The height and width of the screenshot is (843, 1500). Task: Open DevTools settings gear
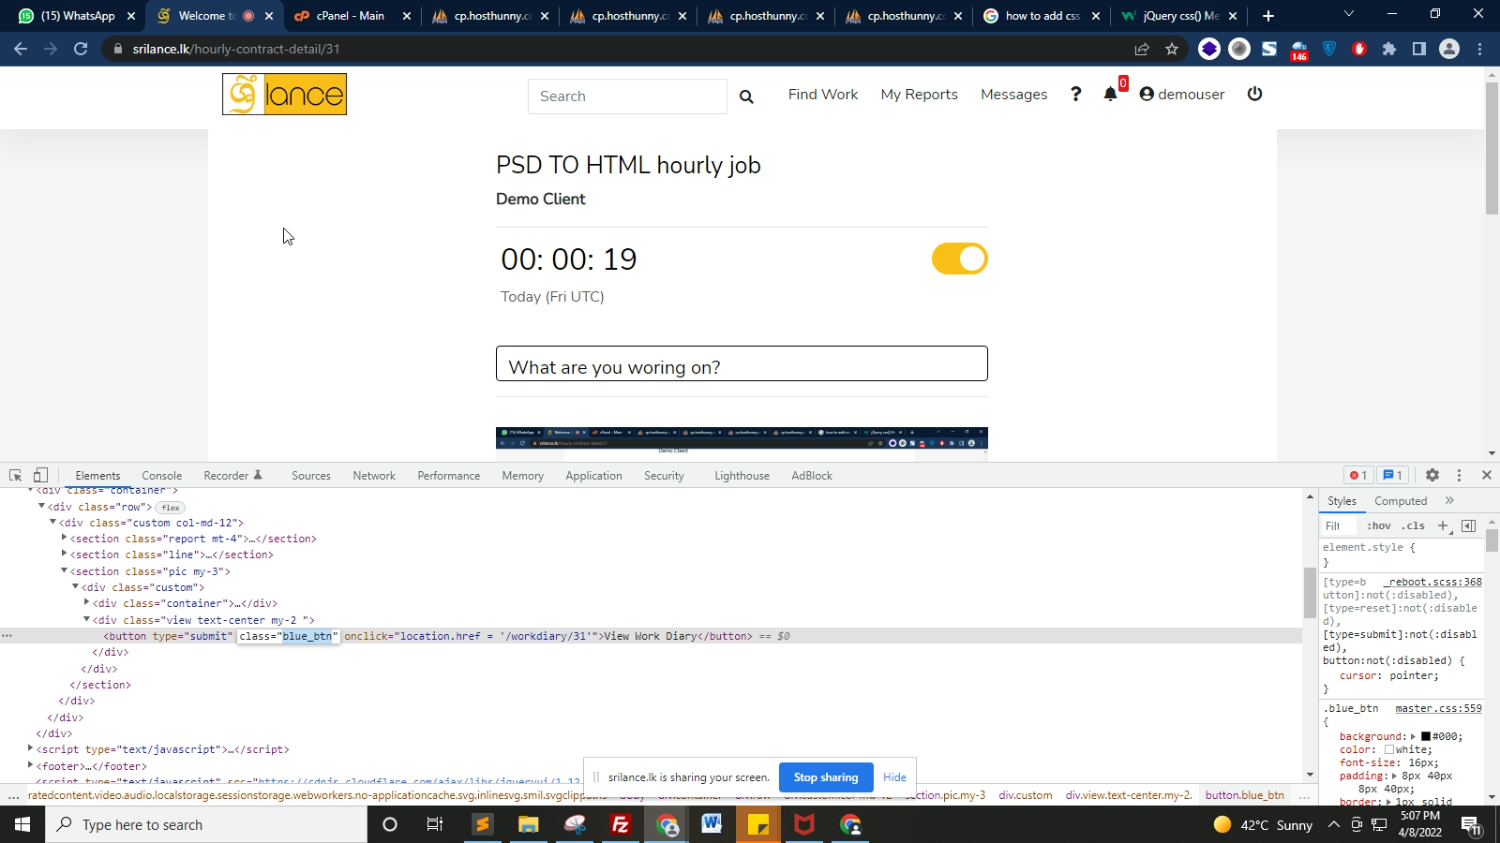pos(1432,476)
